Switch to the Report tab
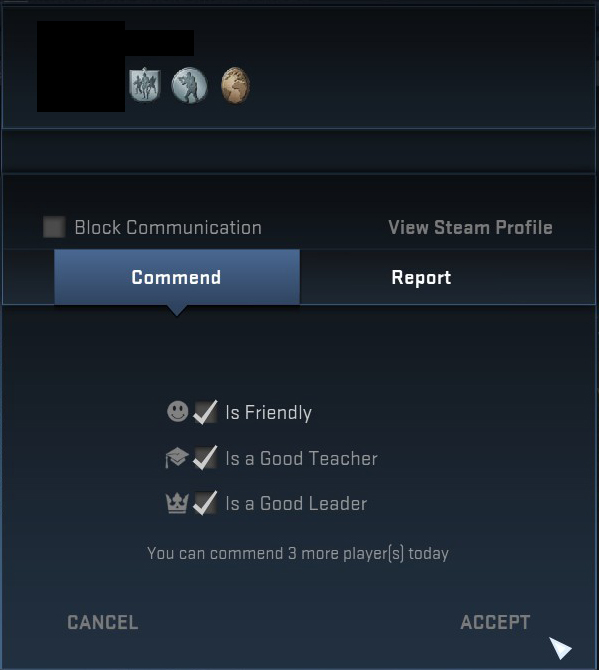599x670 pixels. point(421,277)
